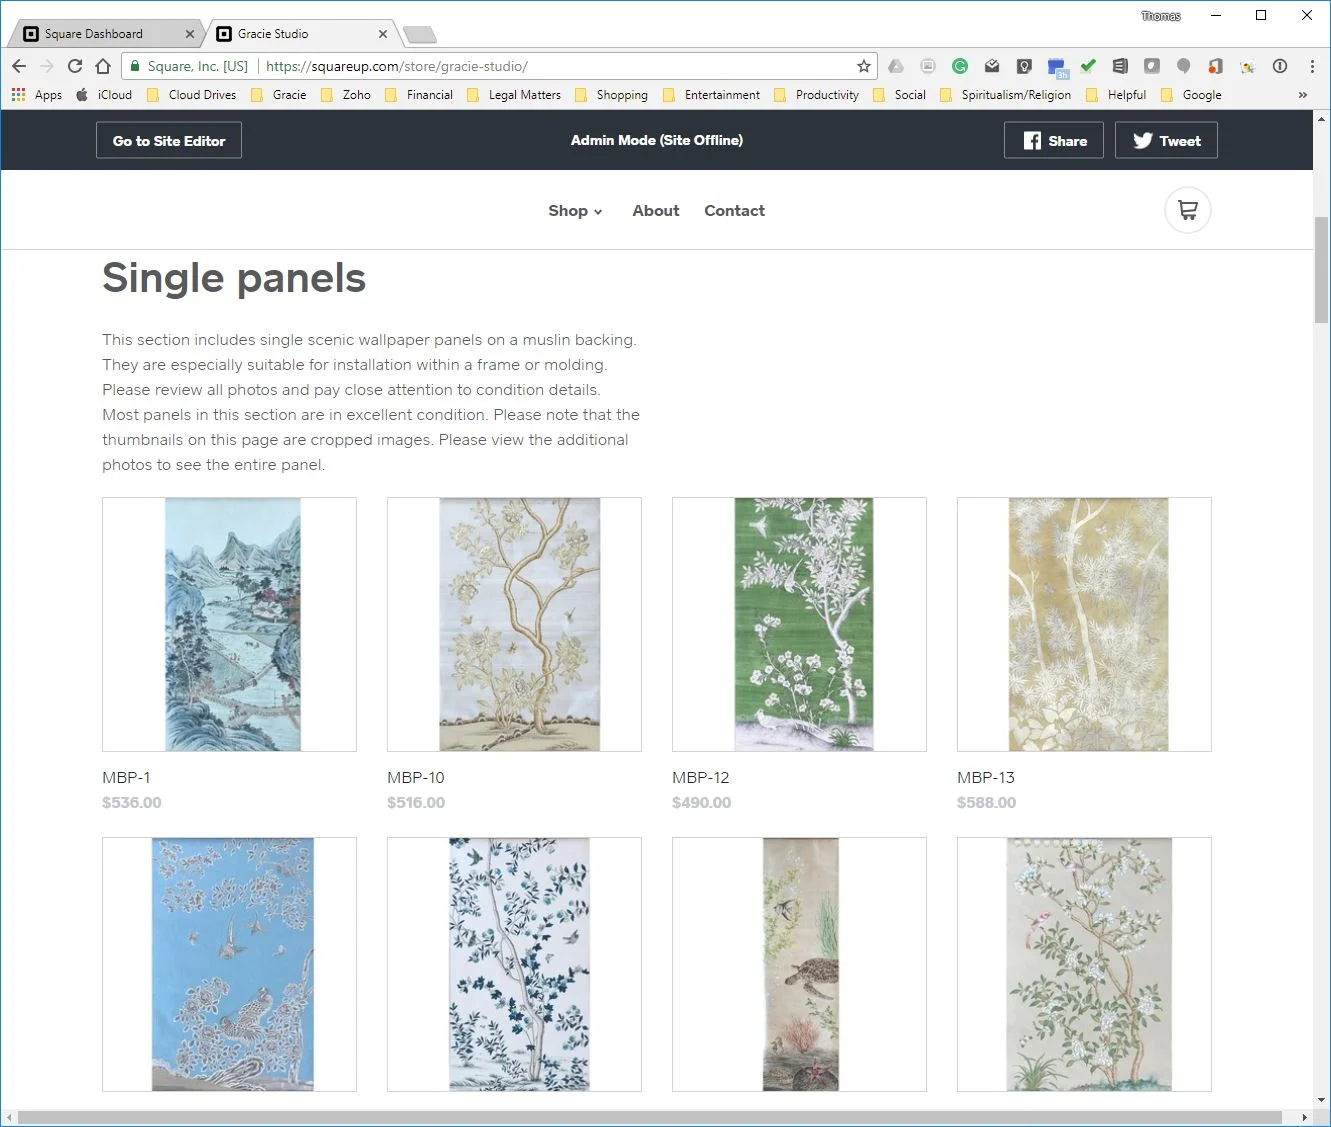Open the MBP-10 product link
Image resolution: width=1331 pixels, height=1127 pixels.
coord(416,777)
